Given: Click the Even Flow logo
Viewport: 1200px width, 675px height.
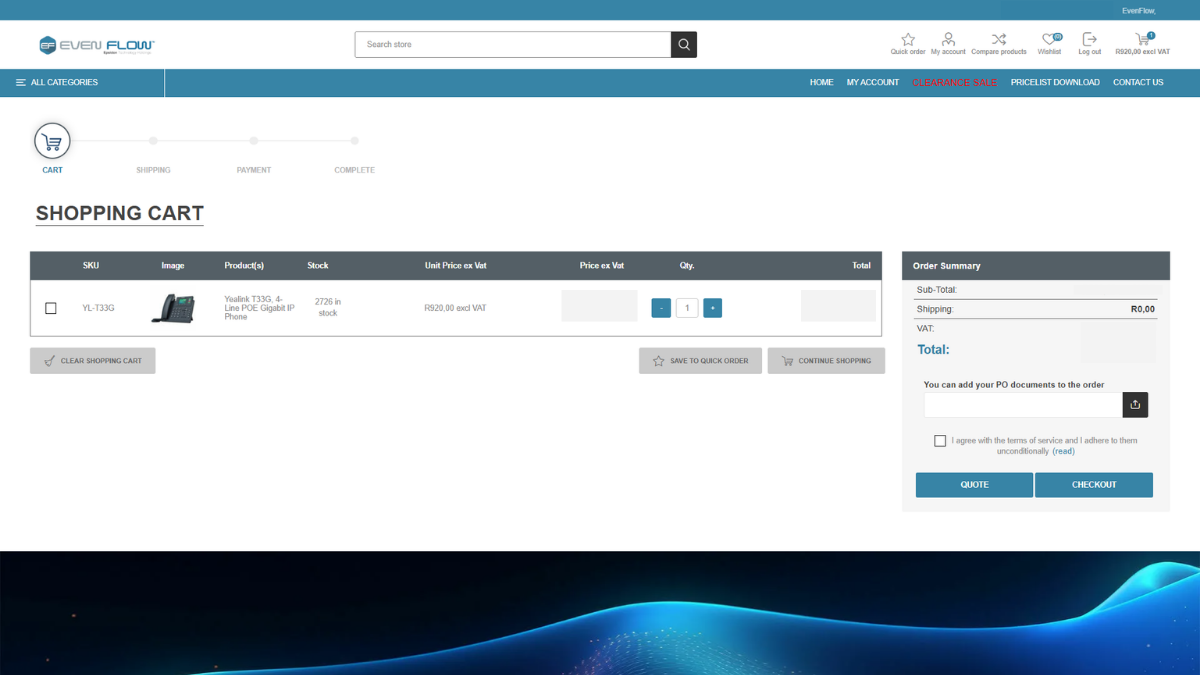Looking at the screenshot, I should point(97,45).
